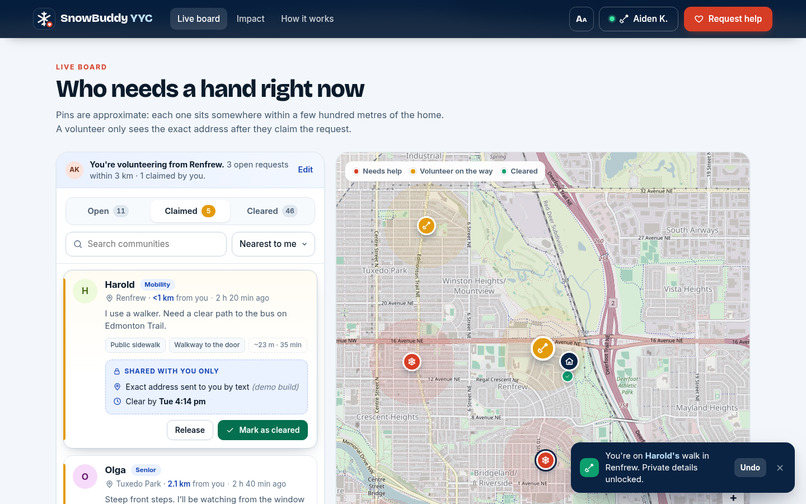Screen dimensions: 806x504
Task: Select the orange shovel pin near Tuxedo Park
Action: (x=426, y=225)
